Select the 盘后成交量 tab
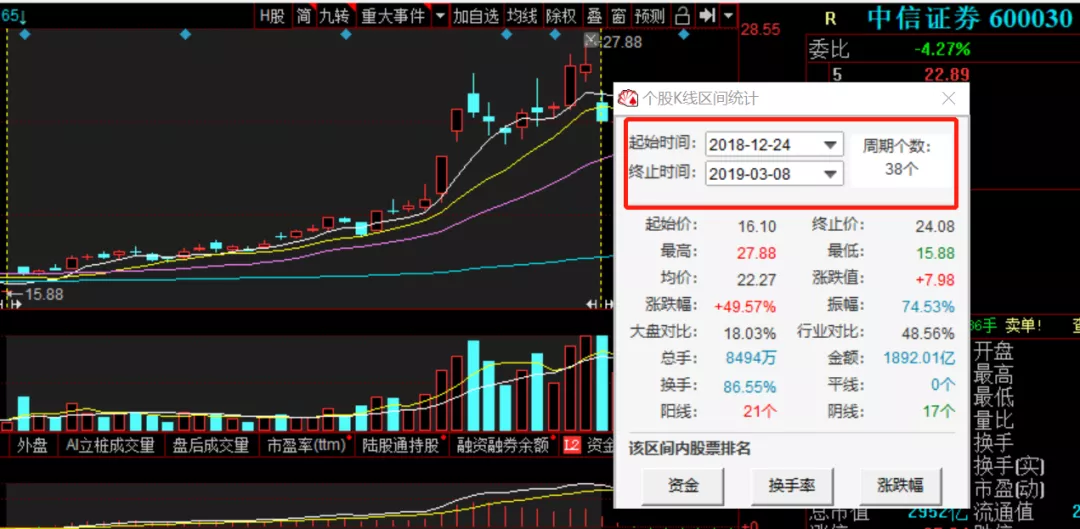Image resolution: width=1080 pixels, height=529 pixels. (211, 446)
